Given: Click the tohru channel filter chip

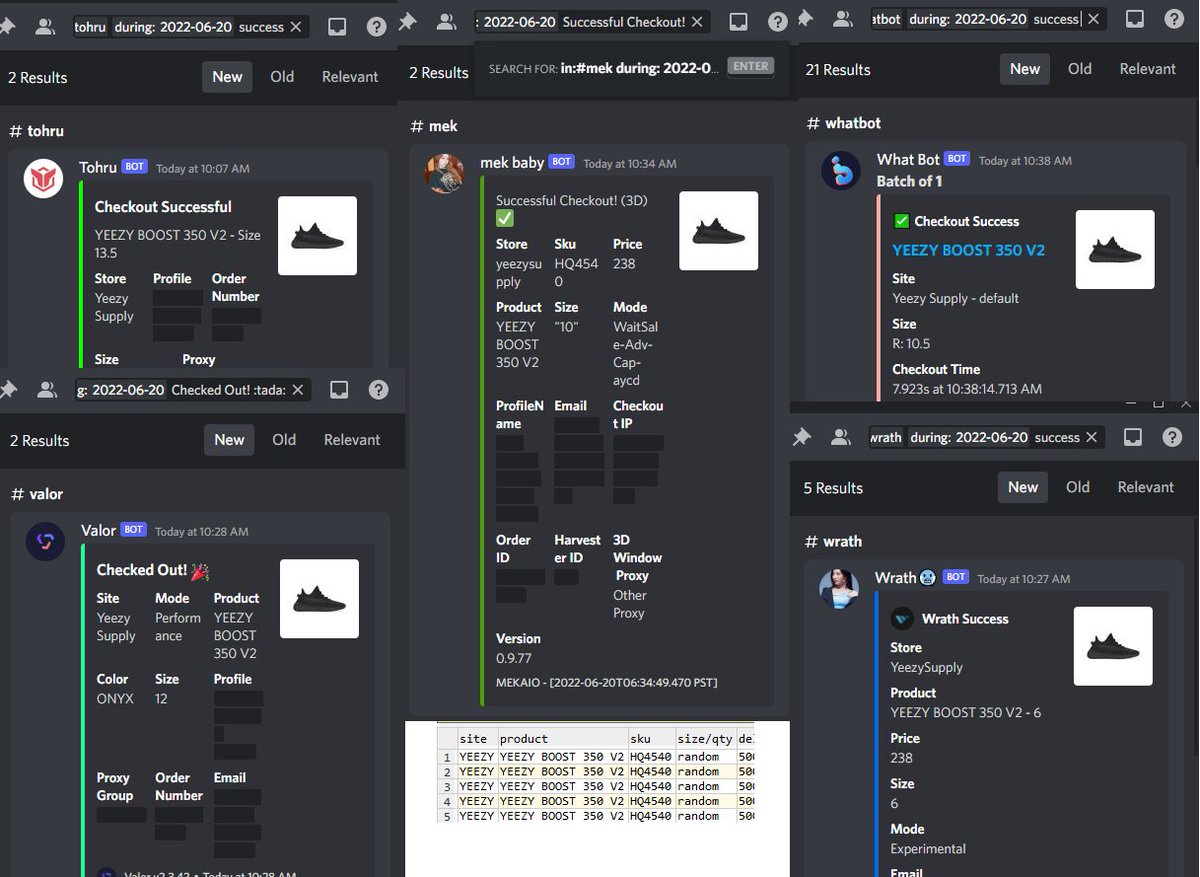Looking at the screenshot, I should (90, 27).
